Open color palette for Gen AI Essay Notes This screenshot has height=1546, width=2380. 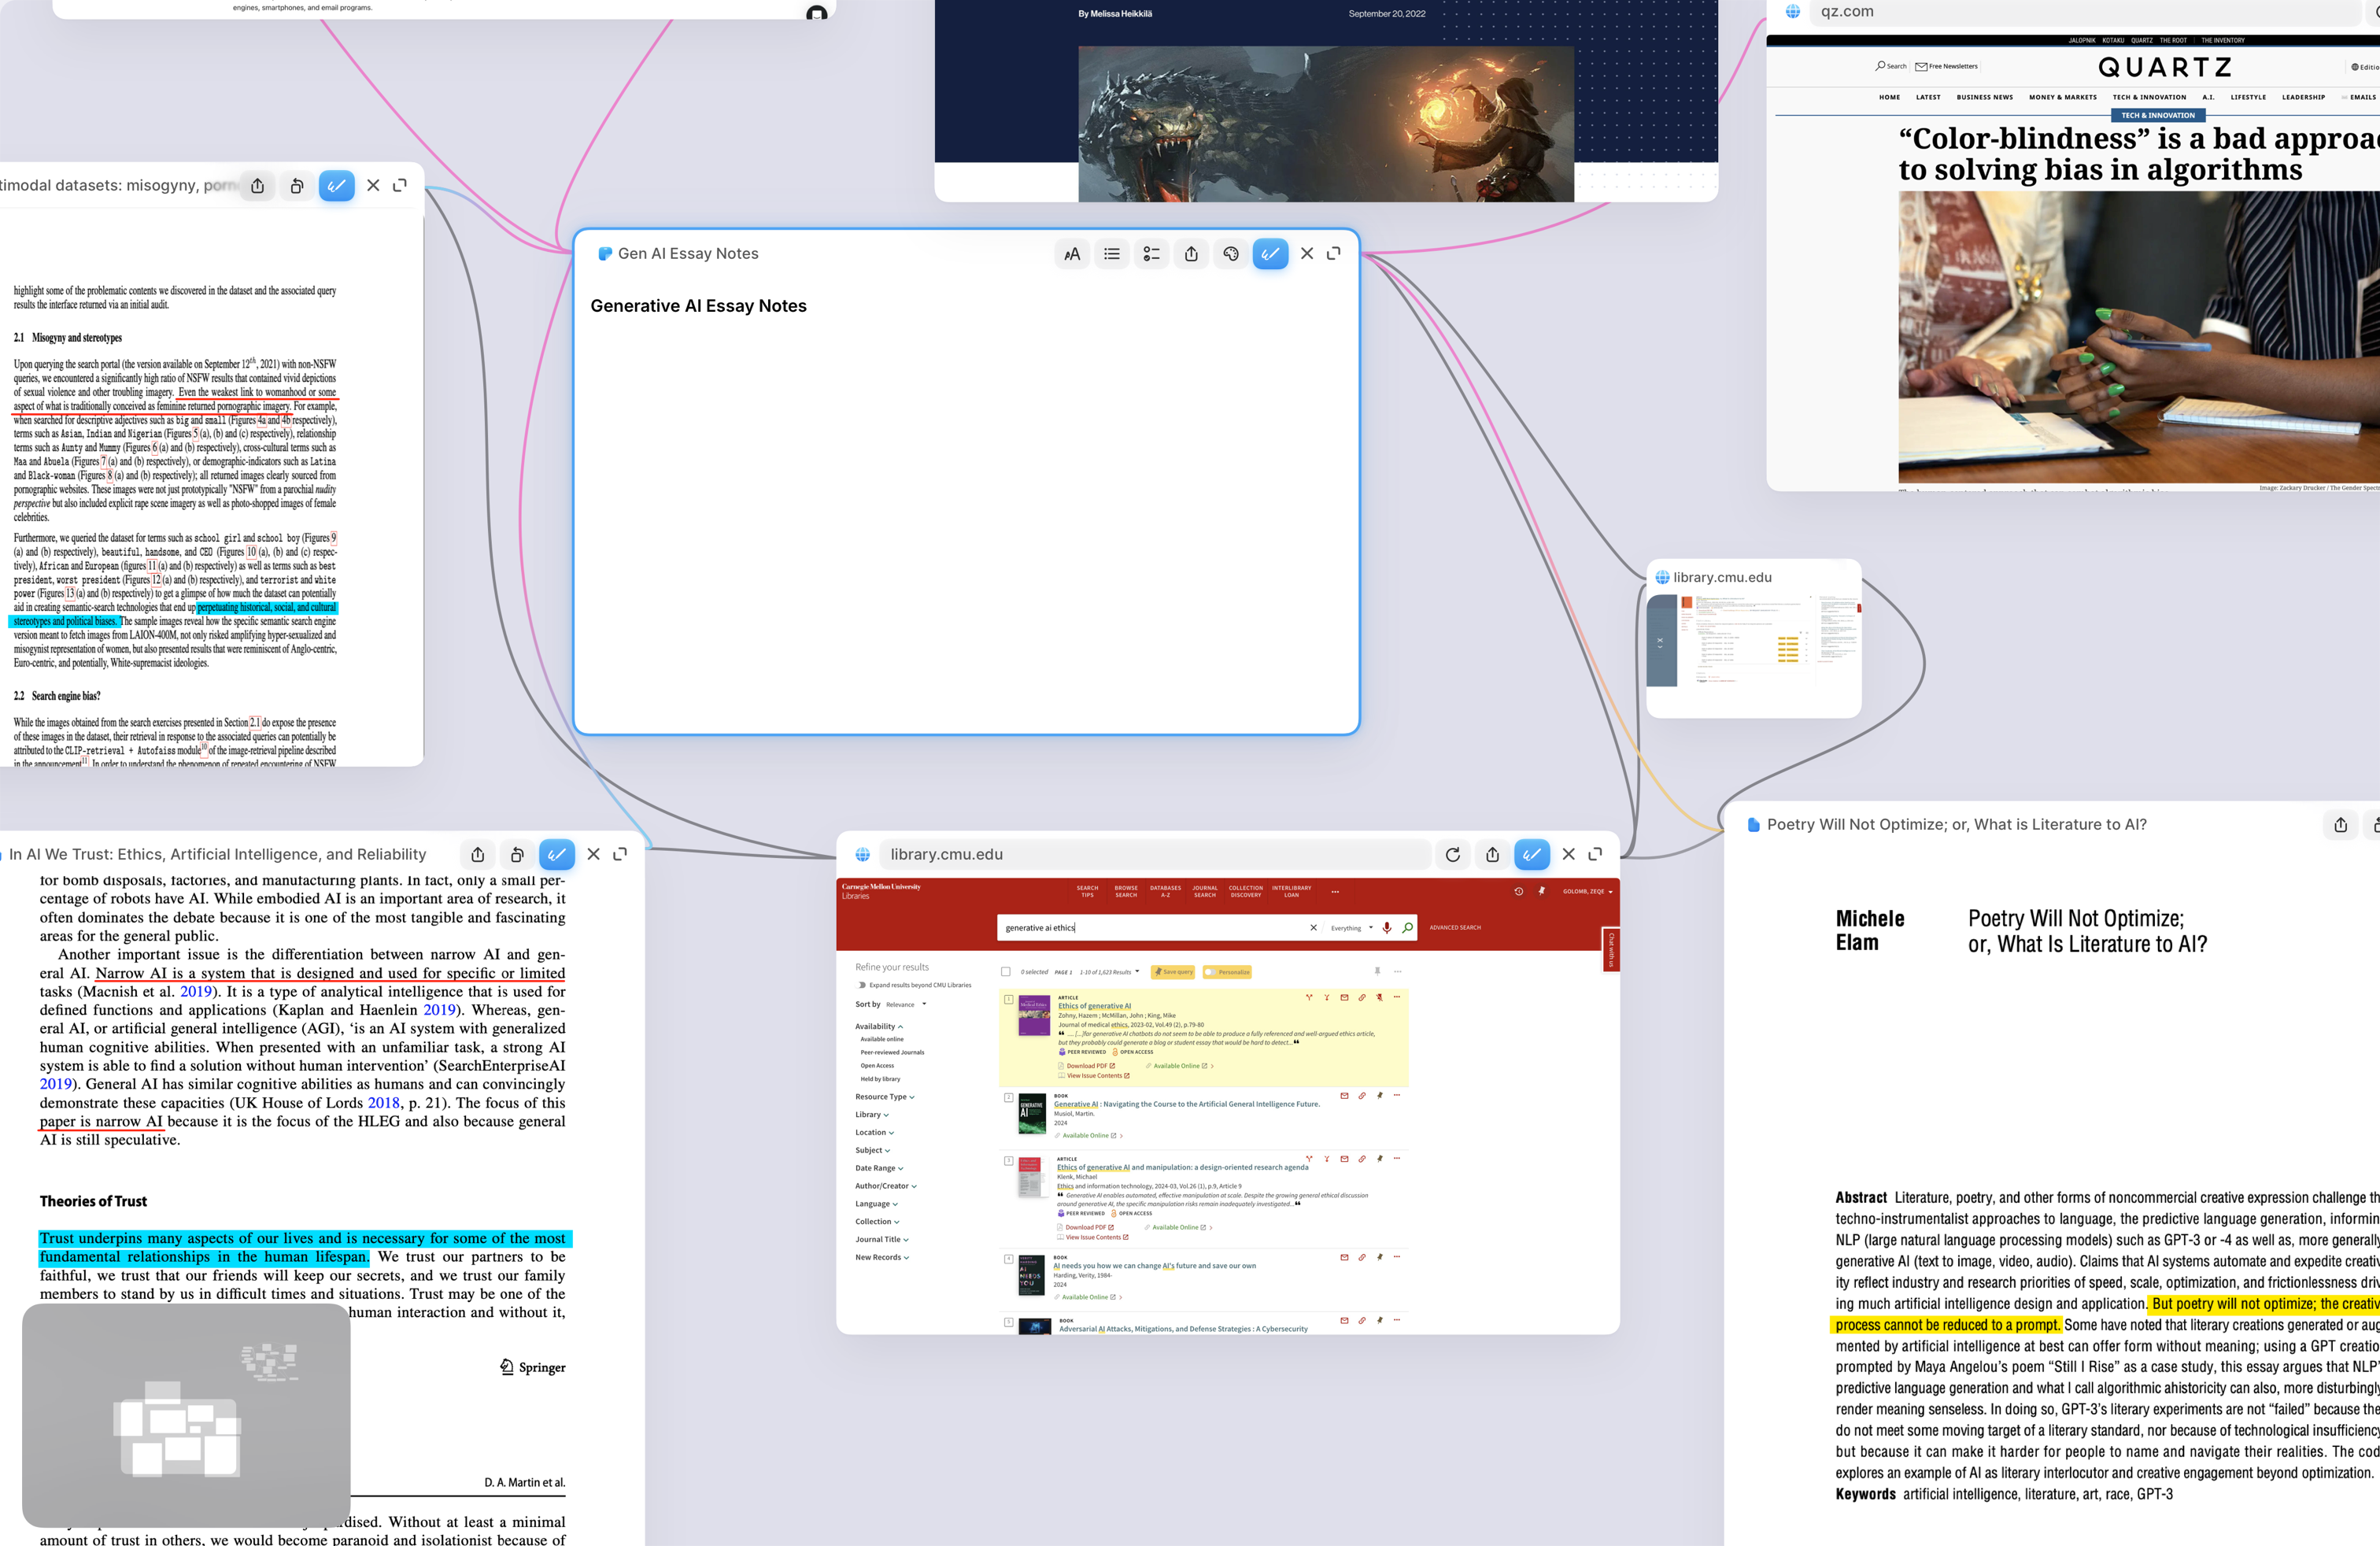click(x=1231, y=254)
